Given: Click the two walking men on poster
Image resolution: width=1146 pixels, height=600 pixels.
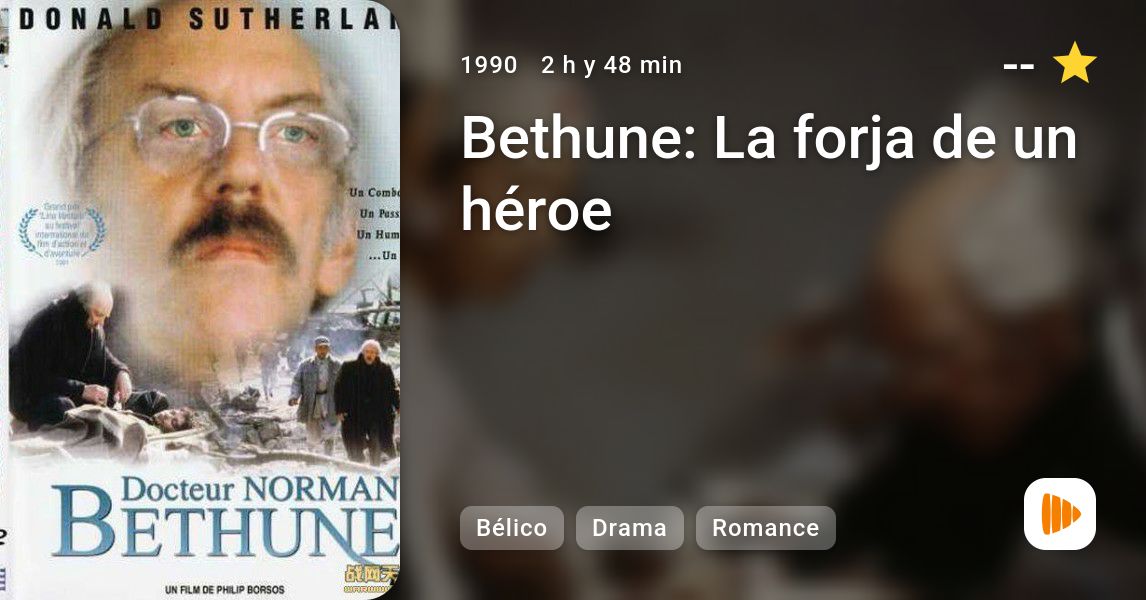Looking at the screenshot, I should [x=344, y=398].
